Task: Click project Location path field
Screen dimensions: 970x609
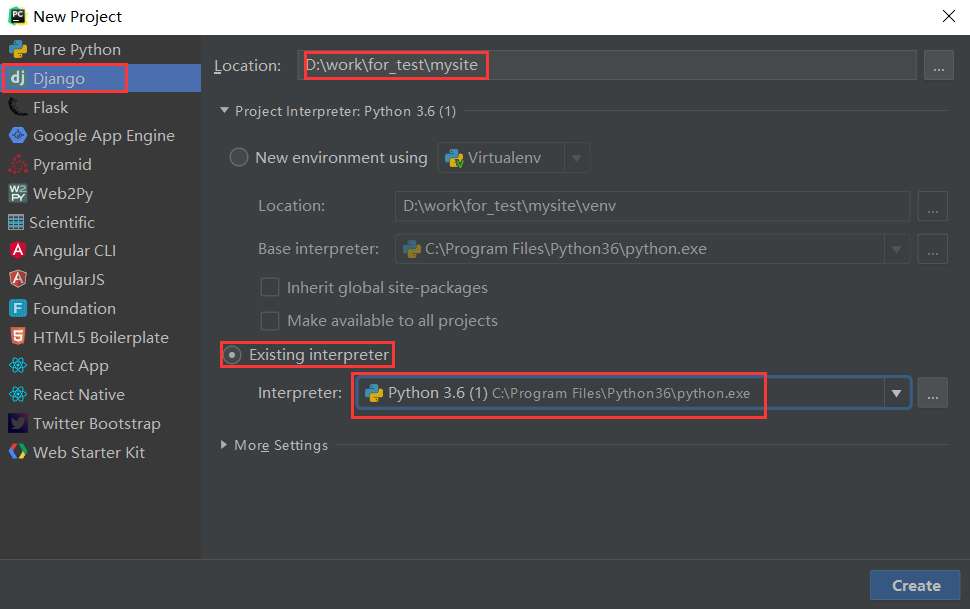Action: pyautogui.click(x=607, y=65)
